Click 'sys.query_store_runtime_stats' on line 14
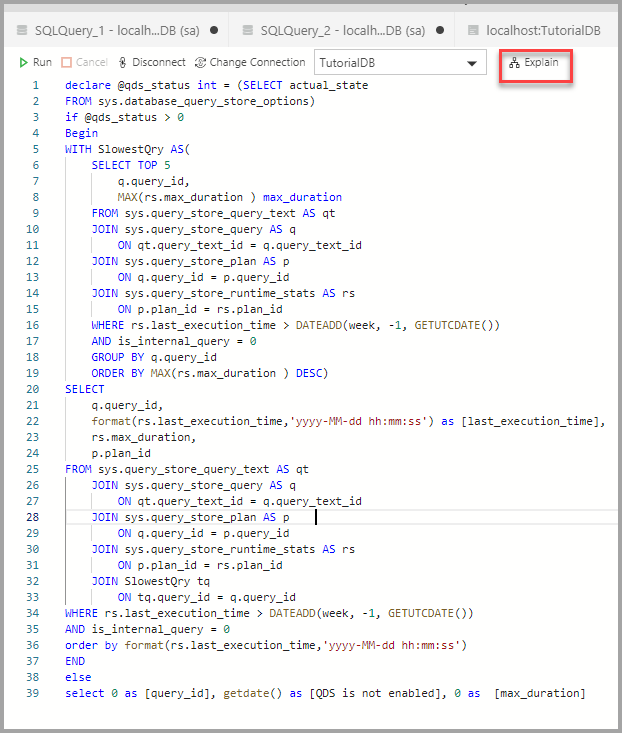The height and width of the screenshot is (733, 622). tap(220, 293)
